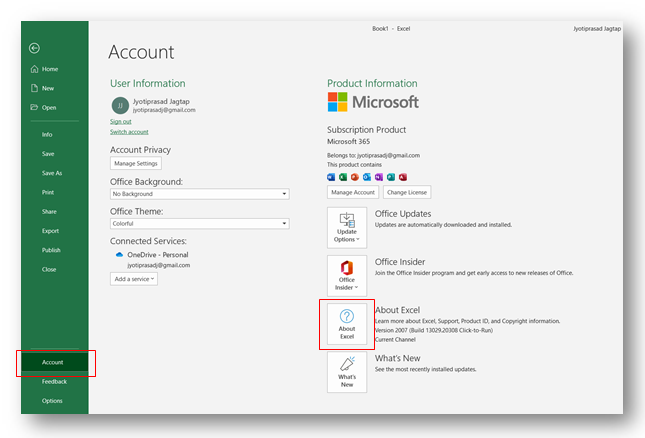The height and width of the screenshot is (438, 645).
Task: Click the Switch account link
Action: click(x=129, y=132)
